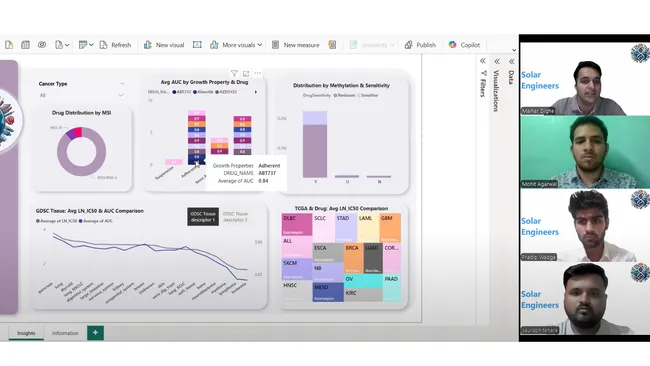Add a new page with plus button
This screenshot has height=366, width=650.
click(95, 332)
